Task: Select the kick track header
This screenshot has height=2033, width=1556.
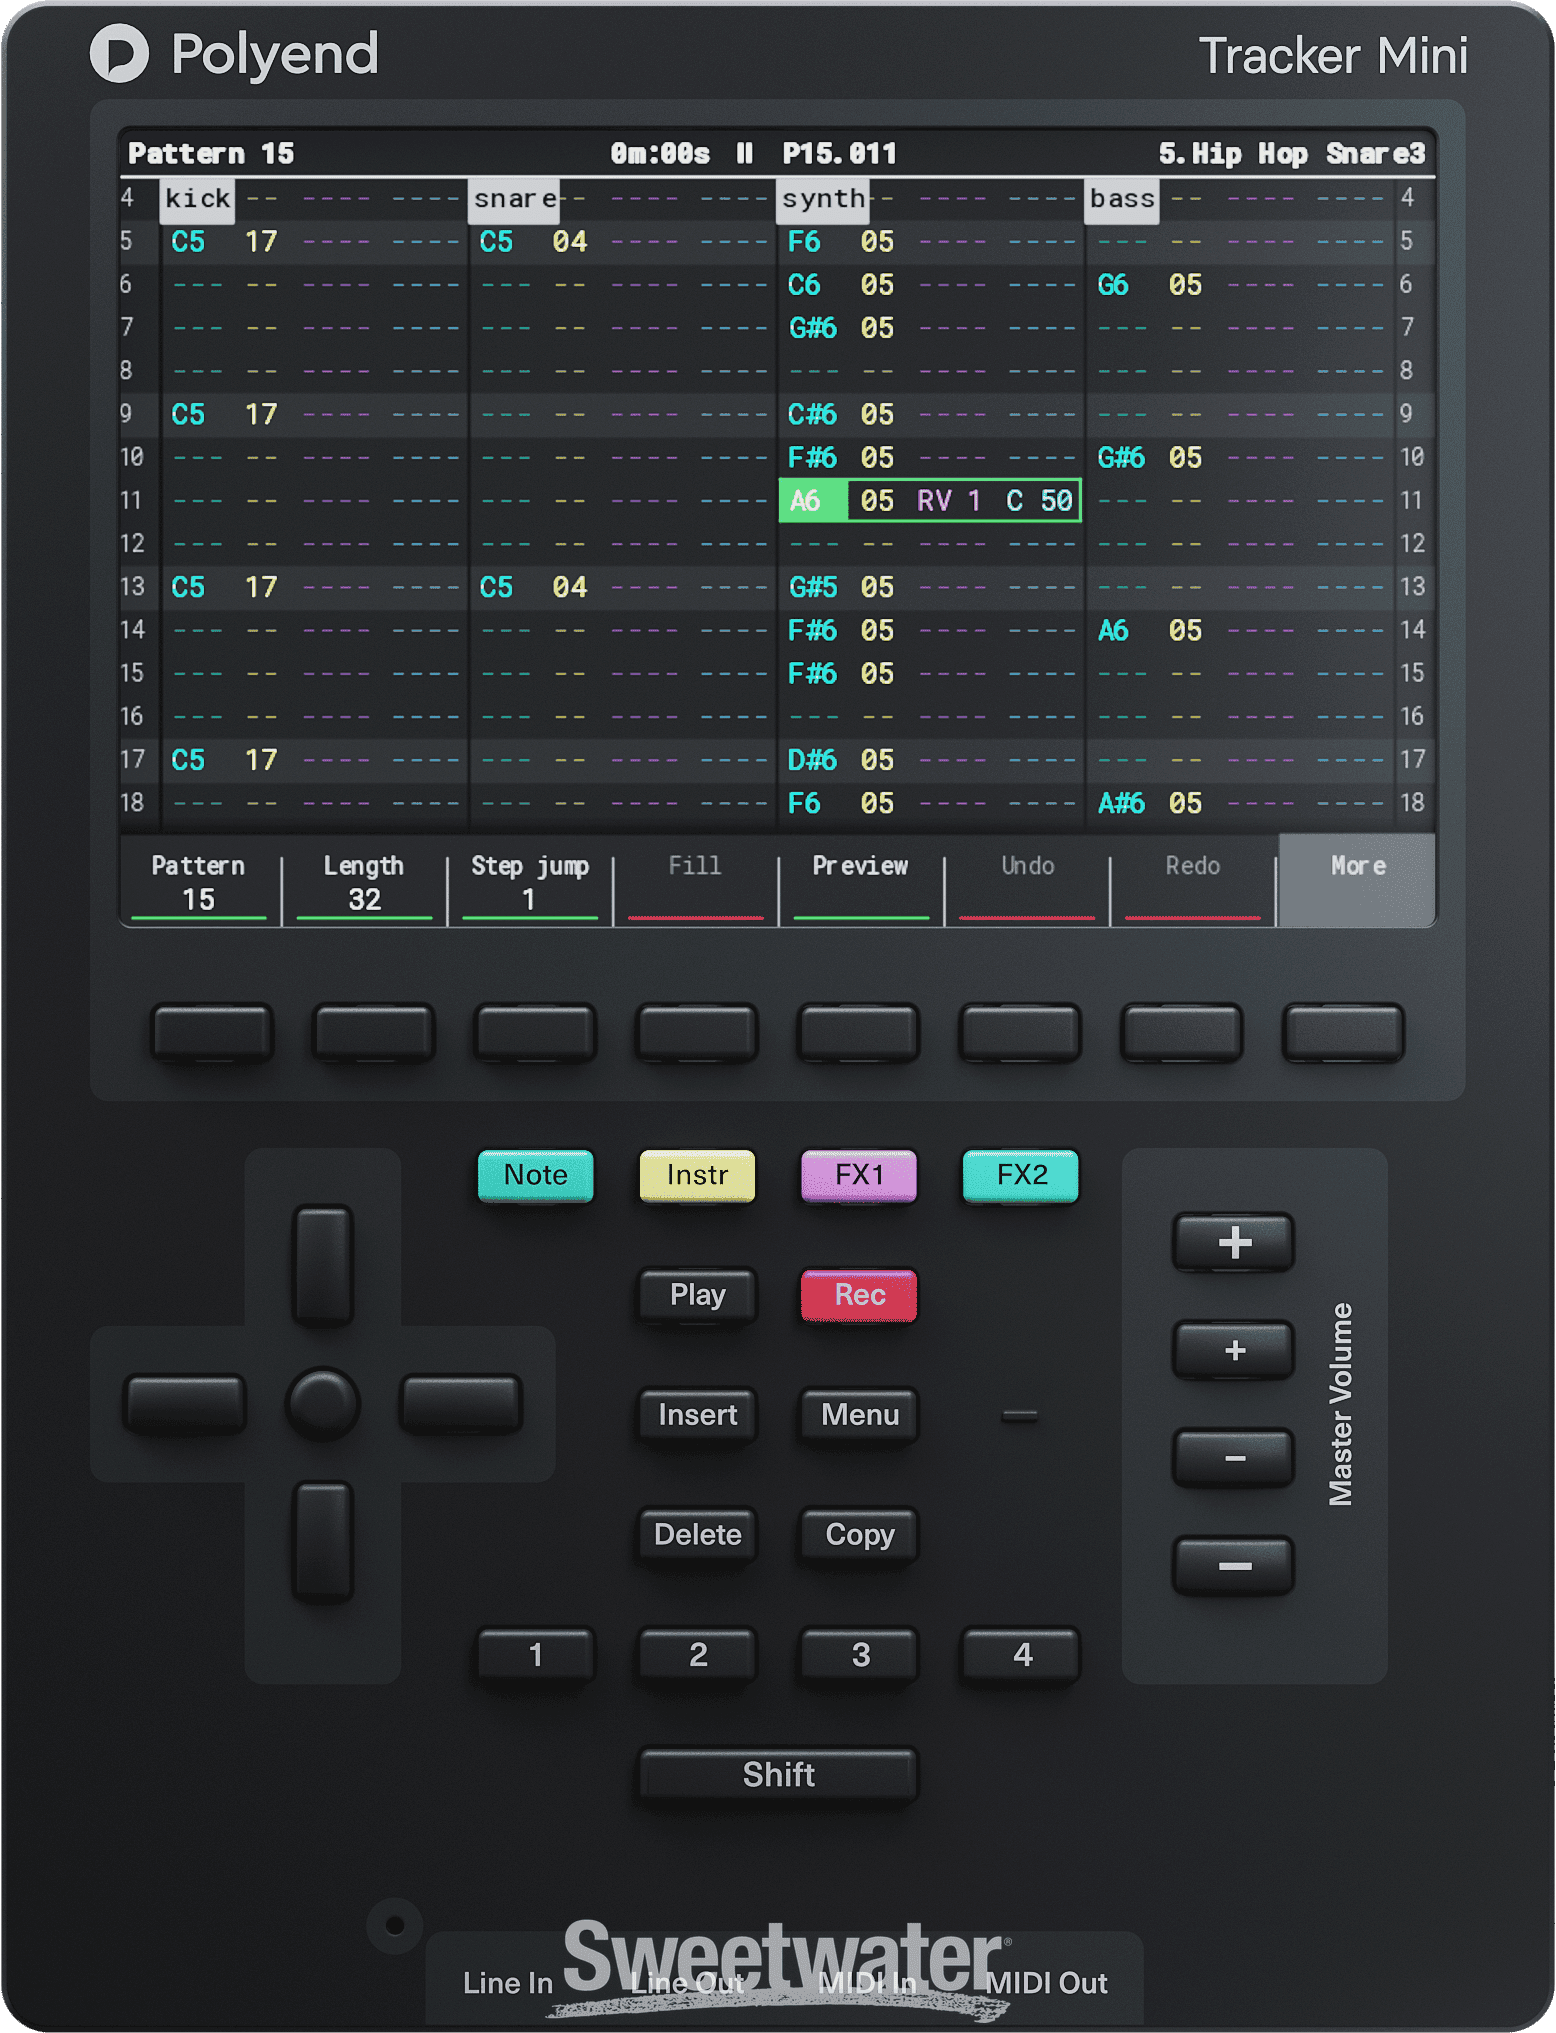Action: click(x=197, y=199)
